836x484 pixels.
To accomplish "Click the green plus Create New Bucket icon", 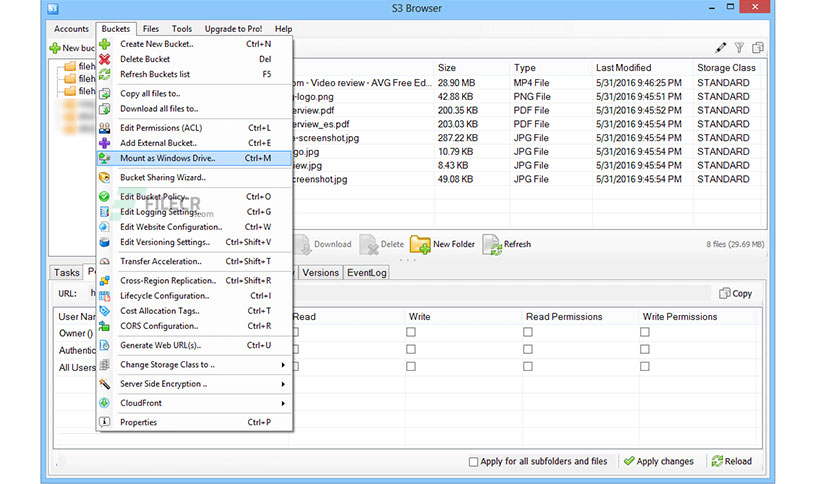I will pos(104,44).
